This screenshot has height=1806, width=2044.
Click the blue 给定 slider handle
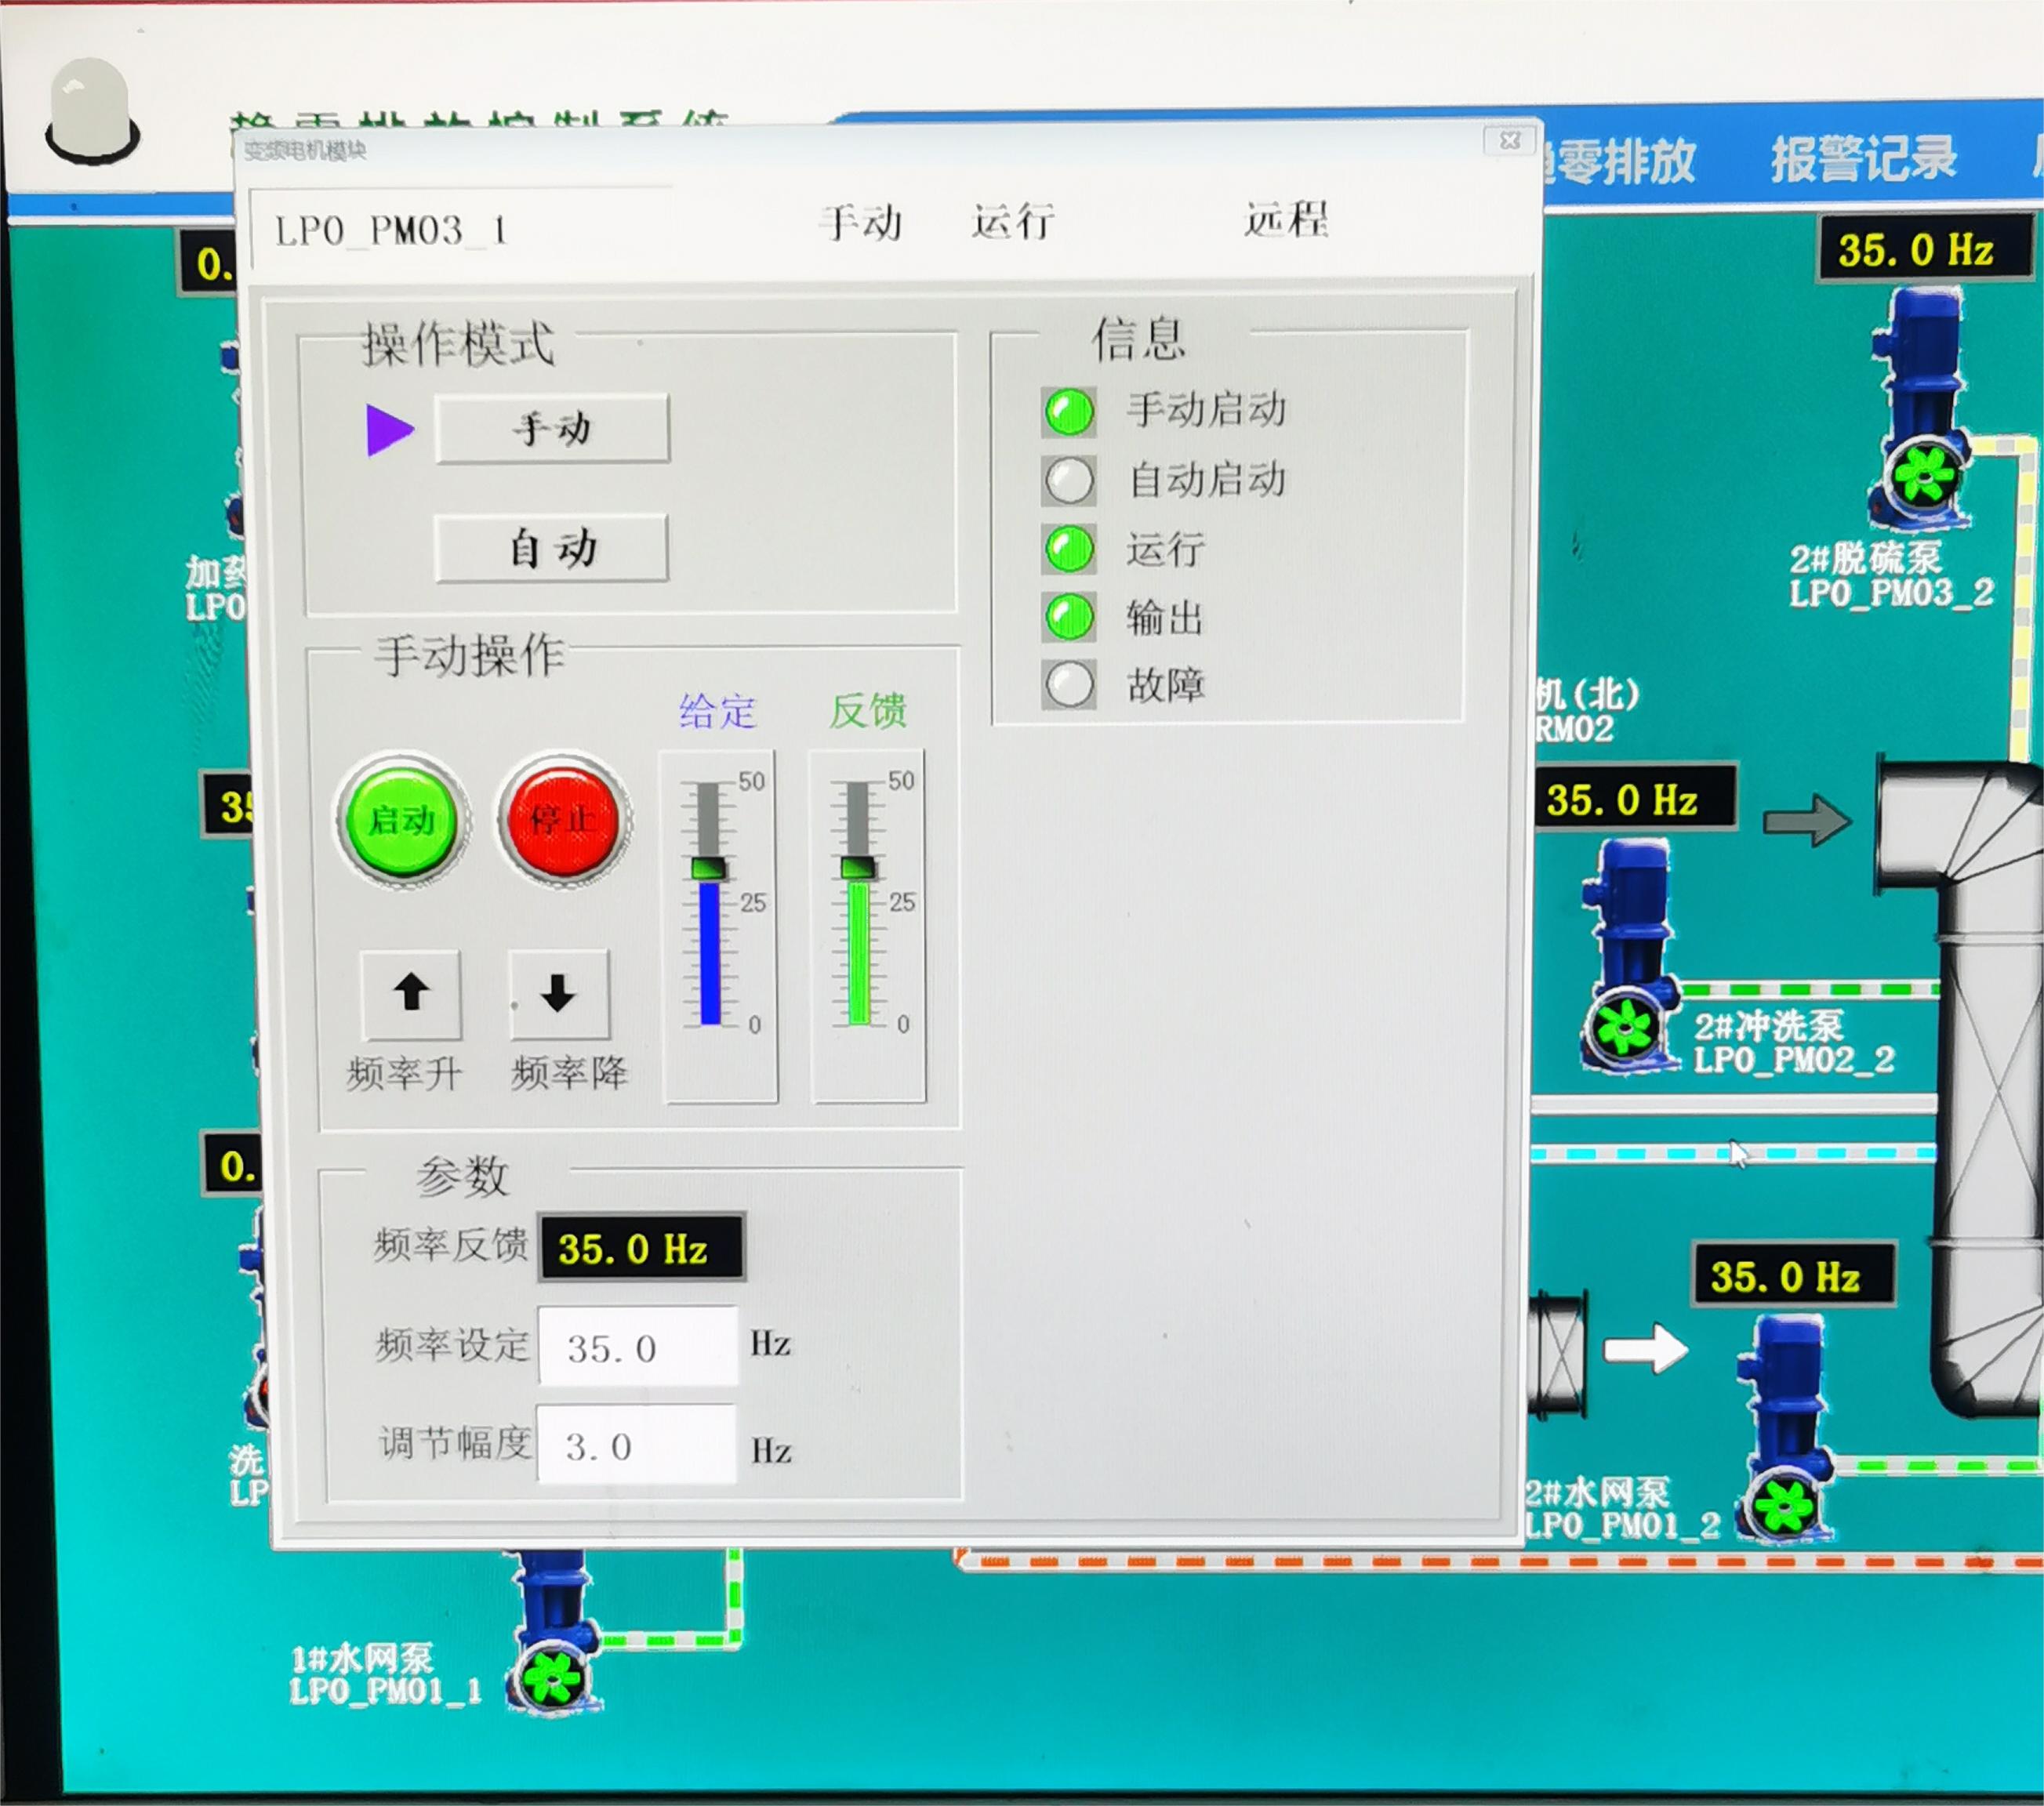708,867
